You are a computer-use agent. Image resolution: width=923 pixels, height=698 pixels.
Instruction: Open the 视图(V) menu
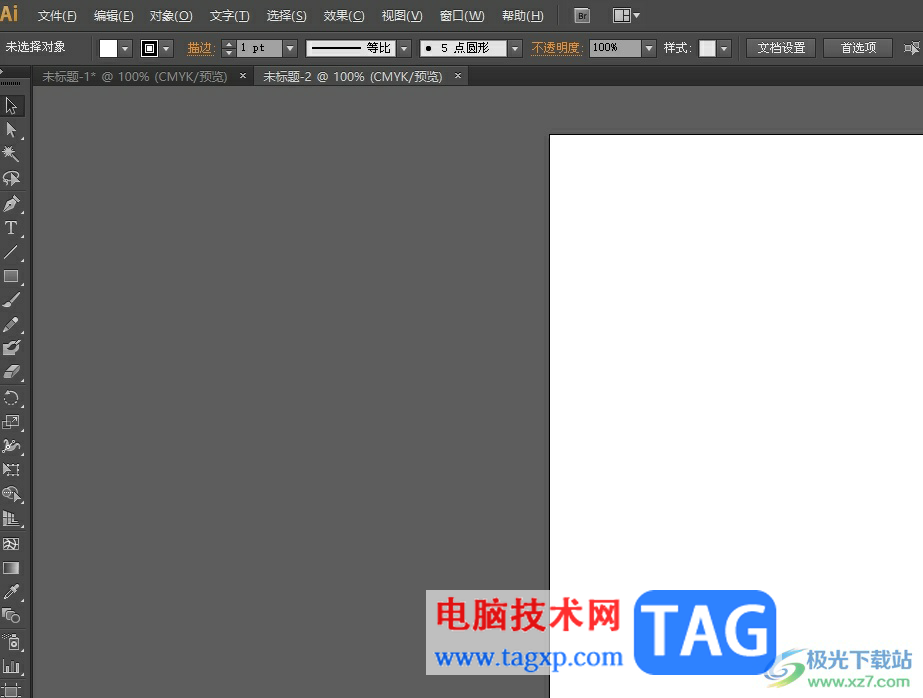(x=402, y=16)
